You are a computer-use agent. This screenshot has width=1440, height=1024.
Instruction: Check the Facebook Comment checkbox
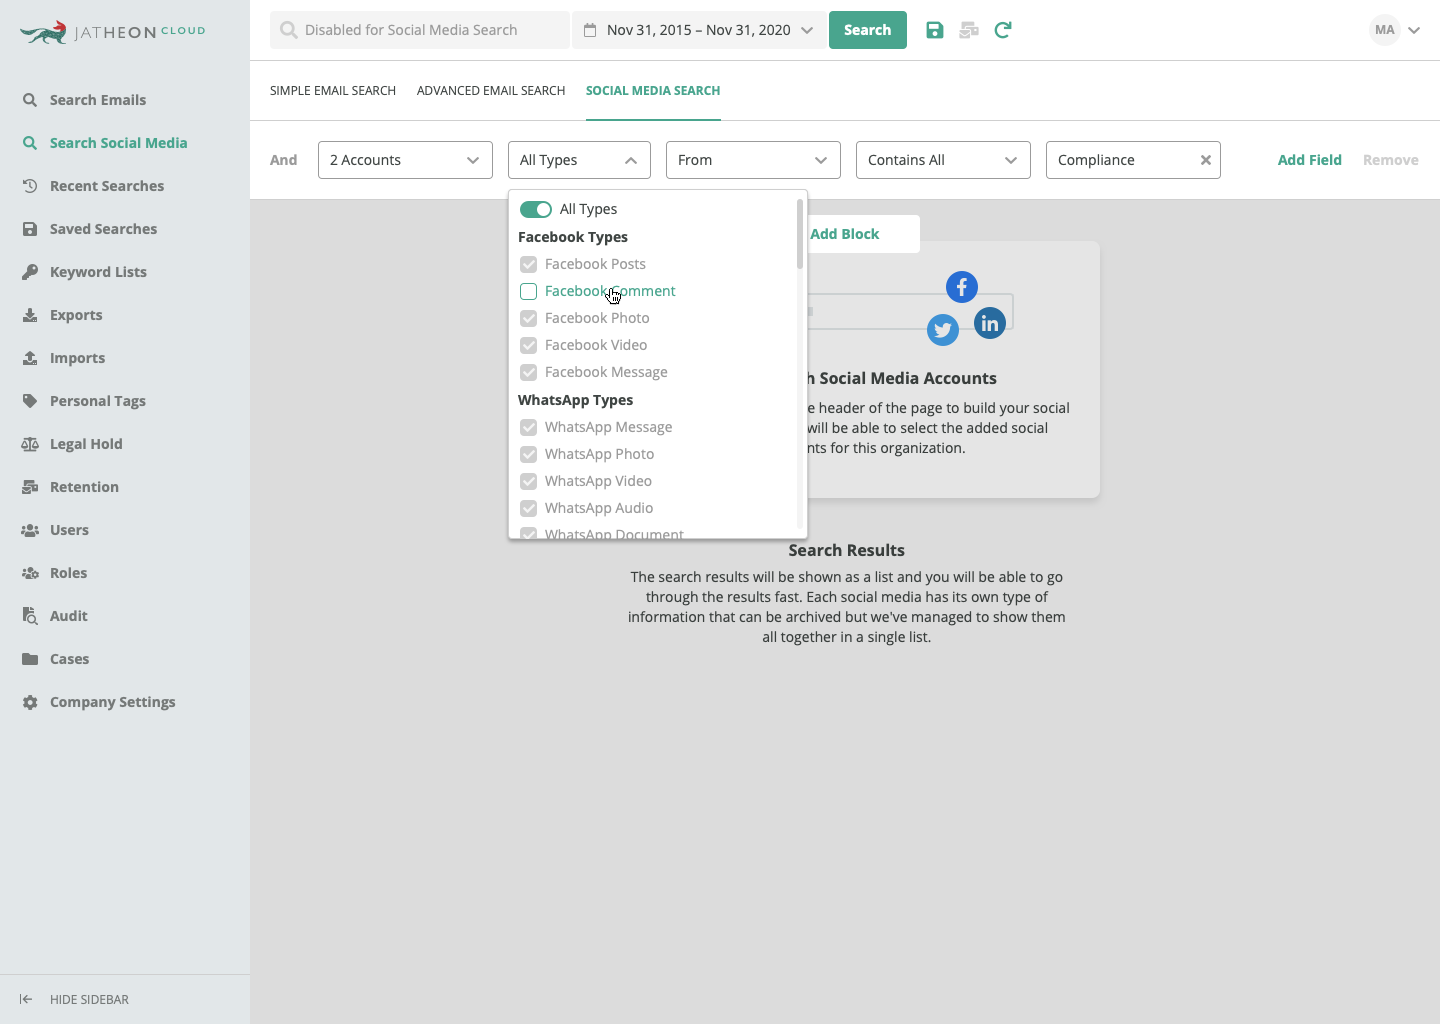click(529, 291)
